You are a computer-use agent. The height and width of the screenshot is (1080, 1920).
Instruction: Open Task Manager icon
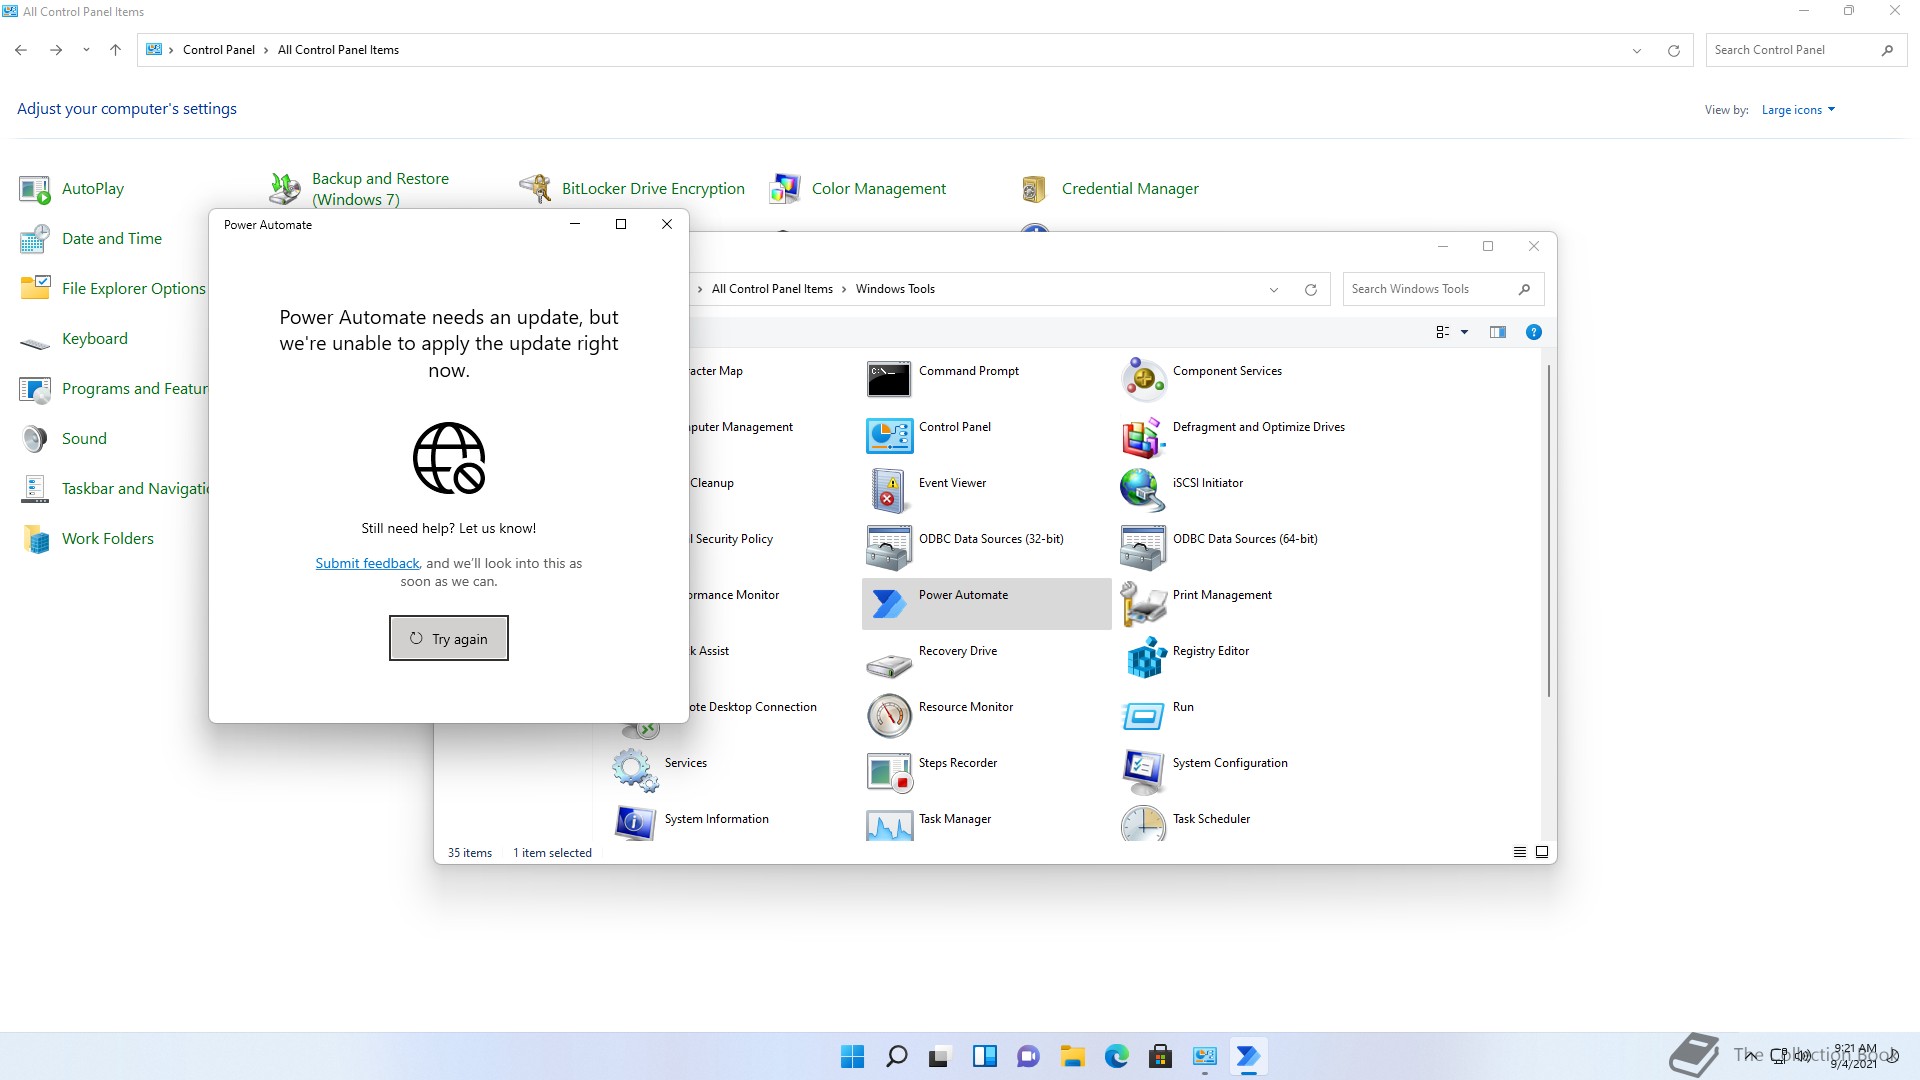click(889, 825)
